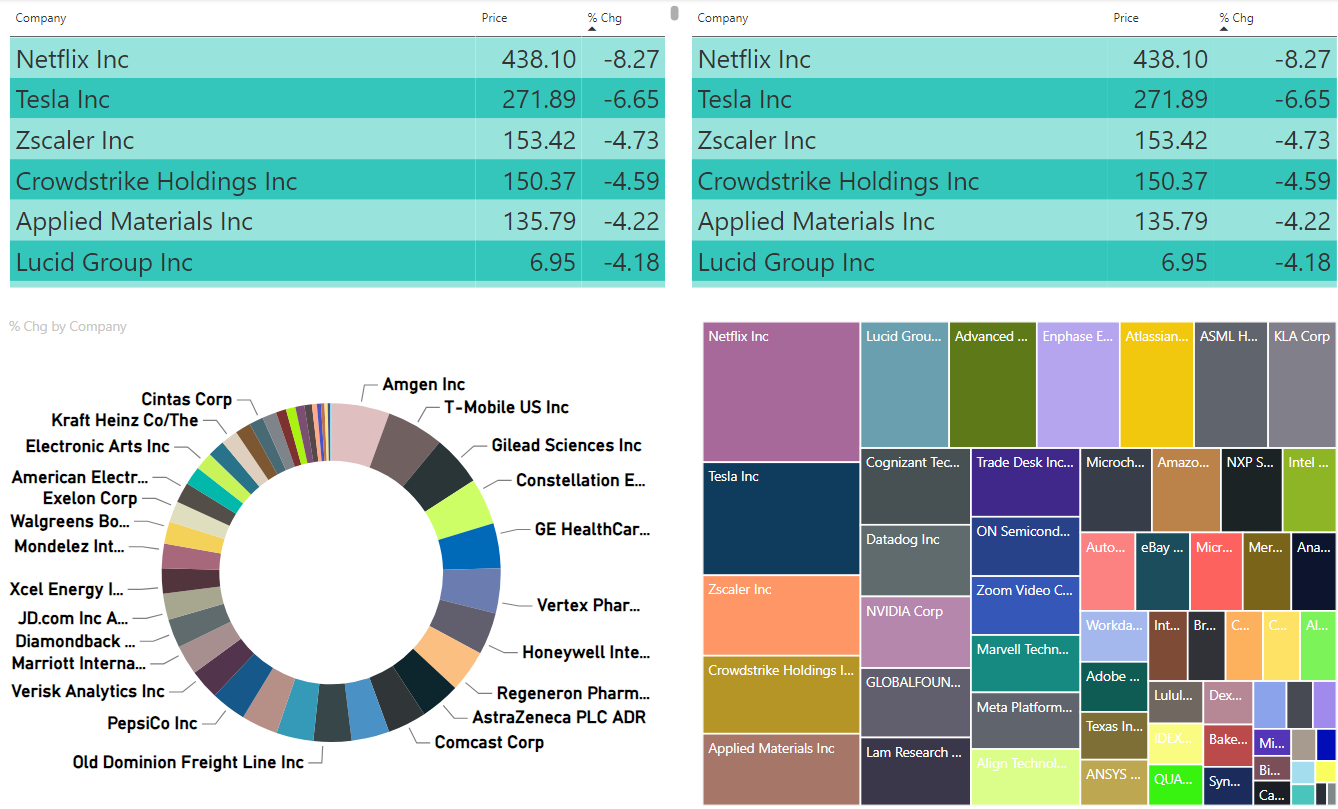The image size is (1338, 809).
Task: Select NVIDIA Corp treemap tile
Action: click(915, 632)
